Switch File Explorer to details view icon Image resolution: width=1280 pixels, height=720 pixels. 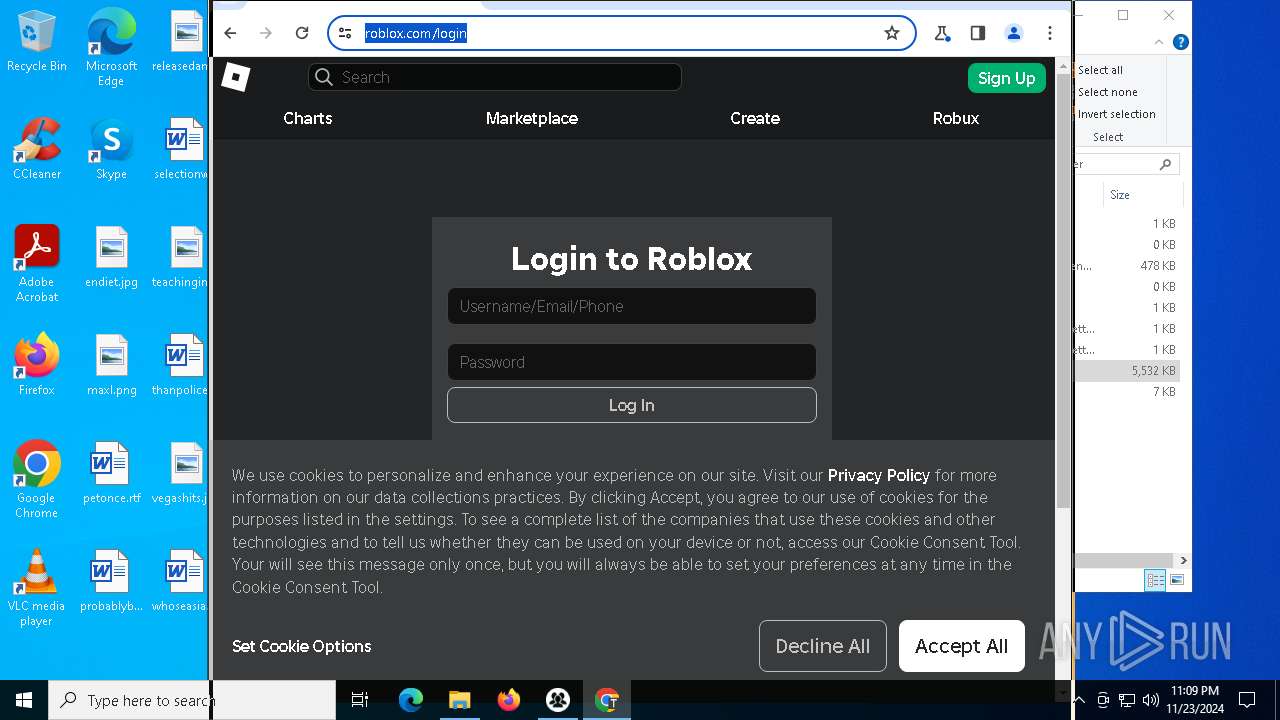click(1155, 580)
